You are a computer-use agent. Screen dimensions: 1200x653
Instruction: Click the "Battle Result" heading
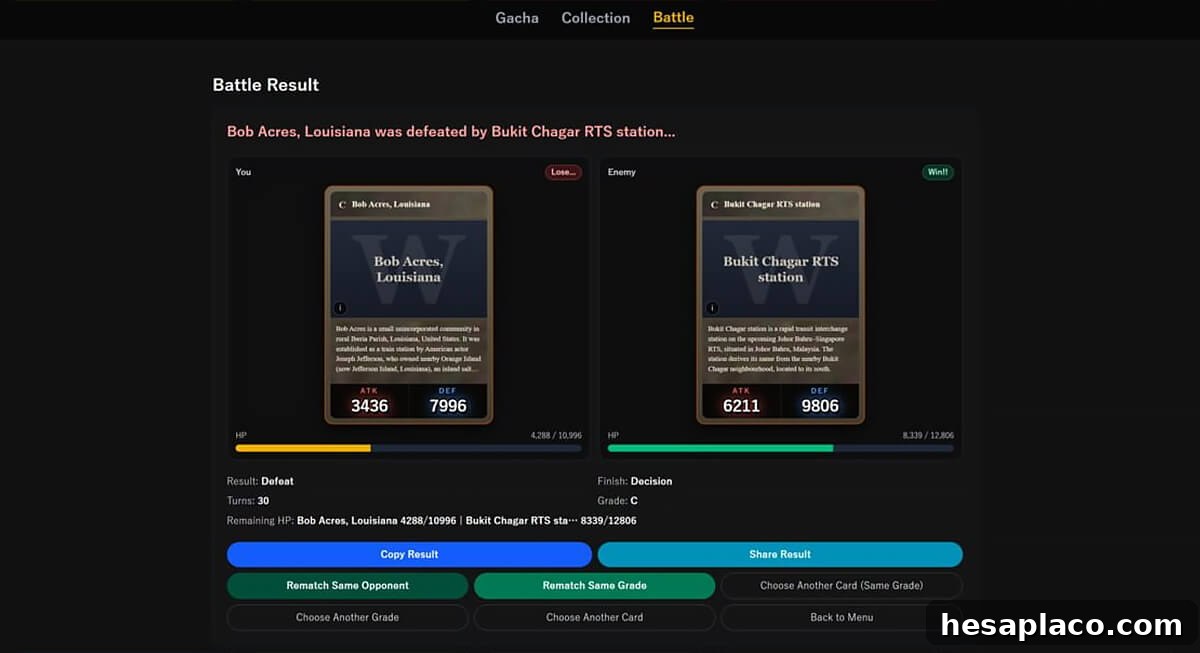266,85
